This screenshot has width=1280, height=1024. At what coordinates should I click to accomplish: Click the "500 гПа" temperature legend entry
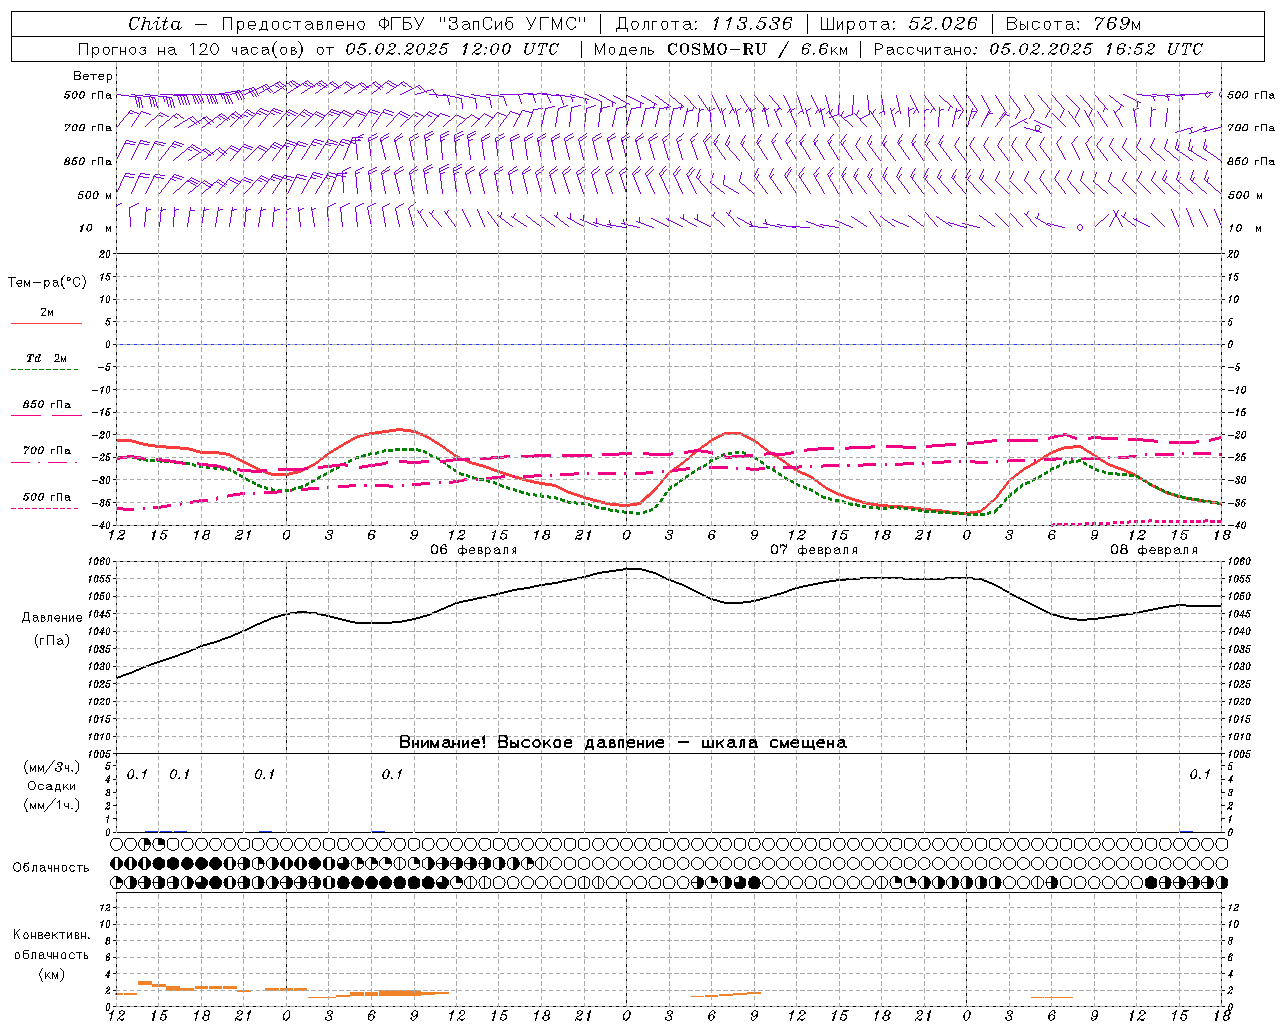(47, 497)
